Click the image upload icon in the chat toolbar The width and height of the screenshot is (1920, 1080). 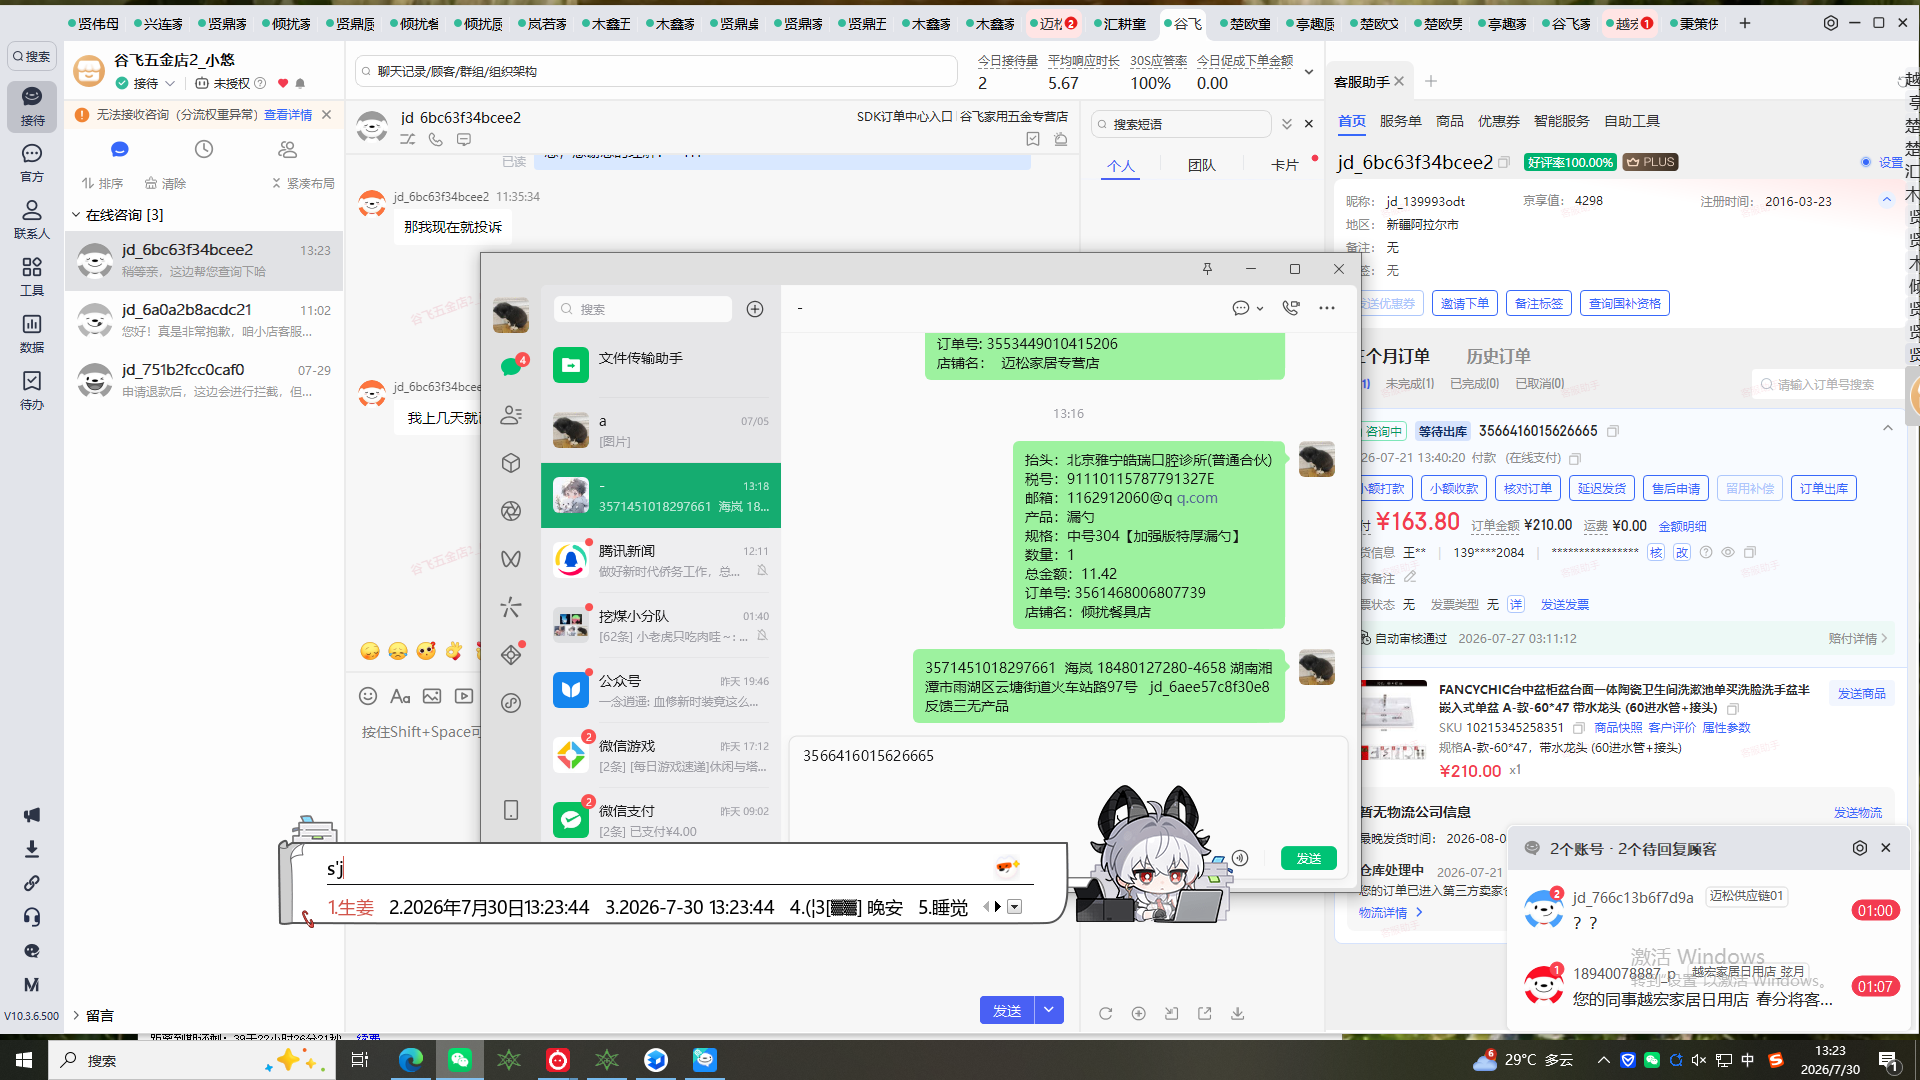[x=432, y=696]
